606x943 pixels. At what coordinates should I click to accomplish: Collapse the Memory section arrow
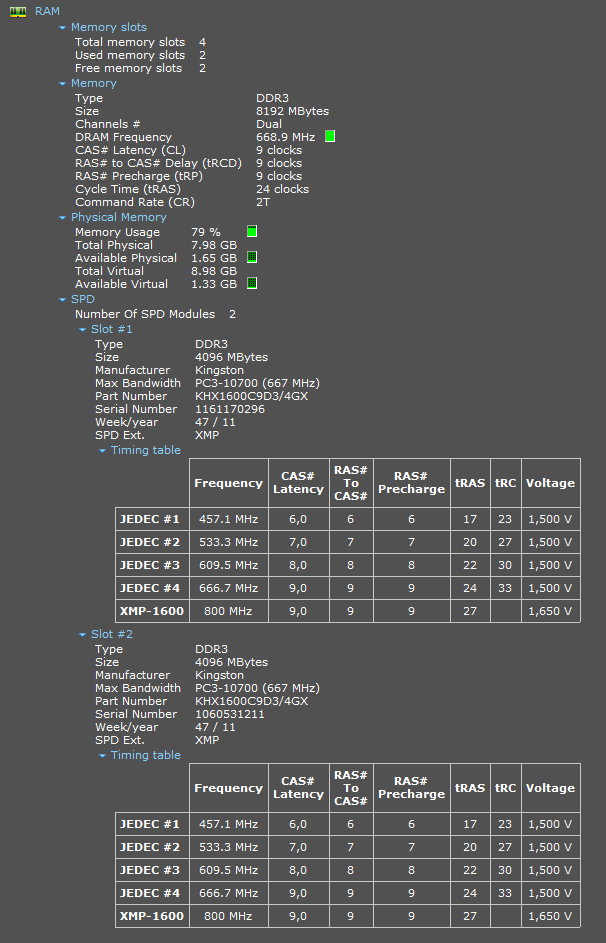coord(62,84)
